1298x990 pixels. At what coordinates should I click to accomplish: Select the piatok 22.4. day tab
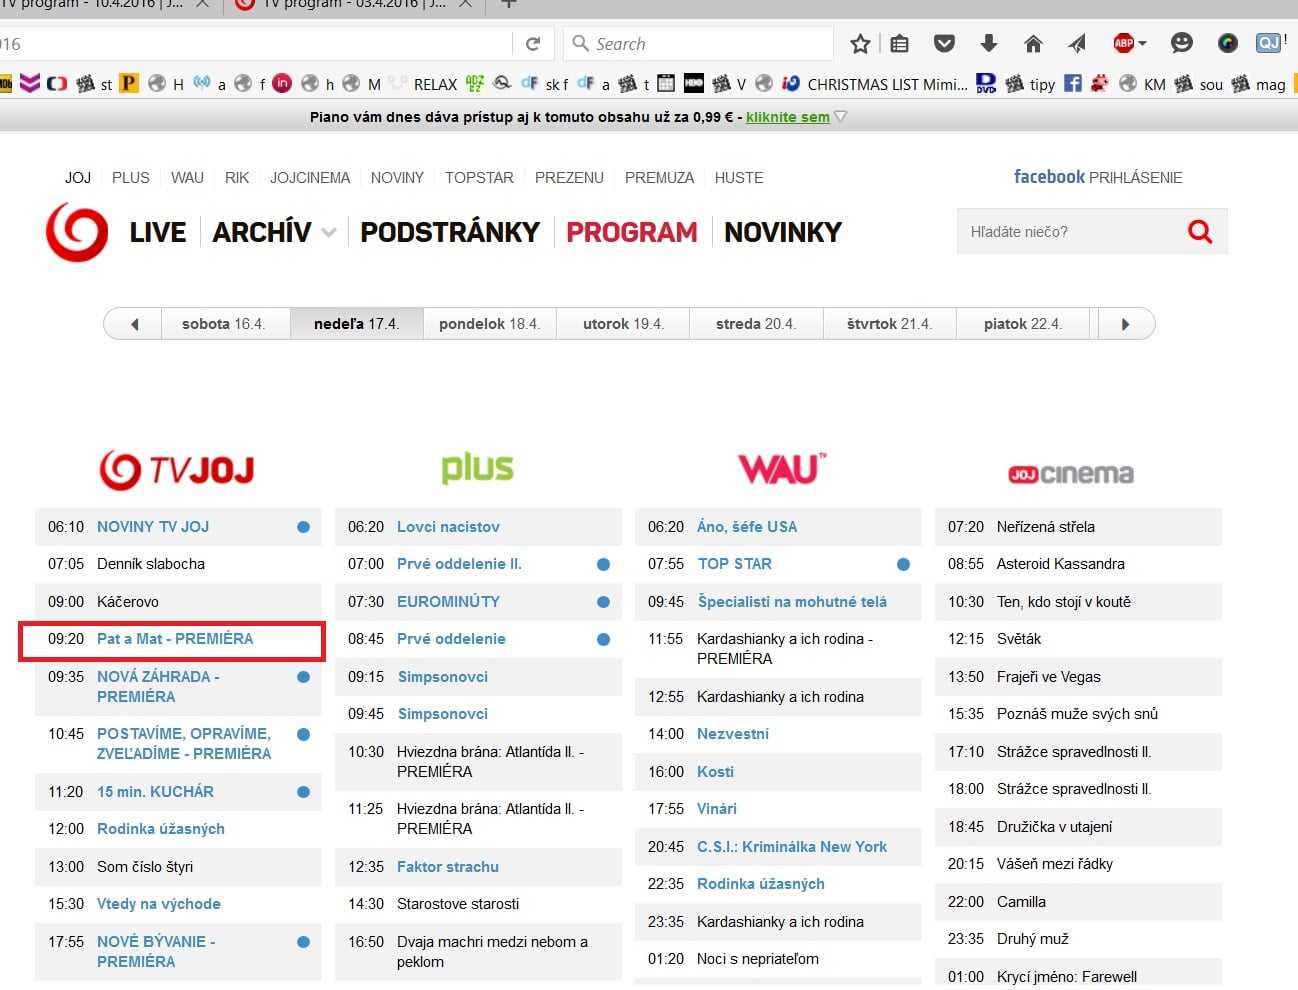point(1024,324)
